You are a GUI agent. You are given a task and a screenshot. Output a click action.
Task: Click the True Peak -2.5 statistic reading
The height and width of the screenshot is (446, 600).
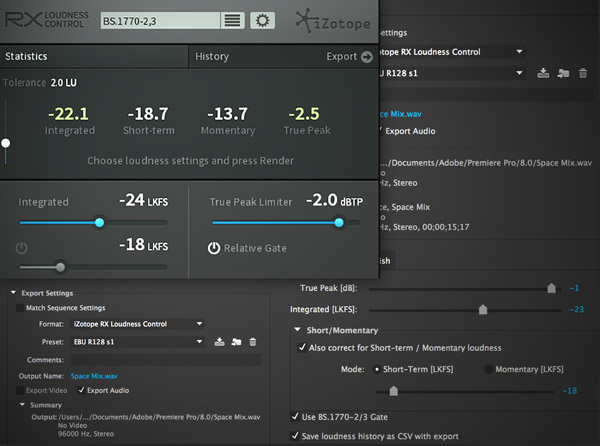[x=304, y=114]
